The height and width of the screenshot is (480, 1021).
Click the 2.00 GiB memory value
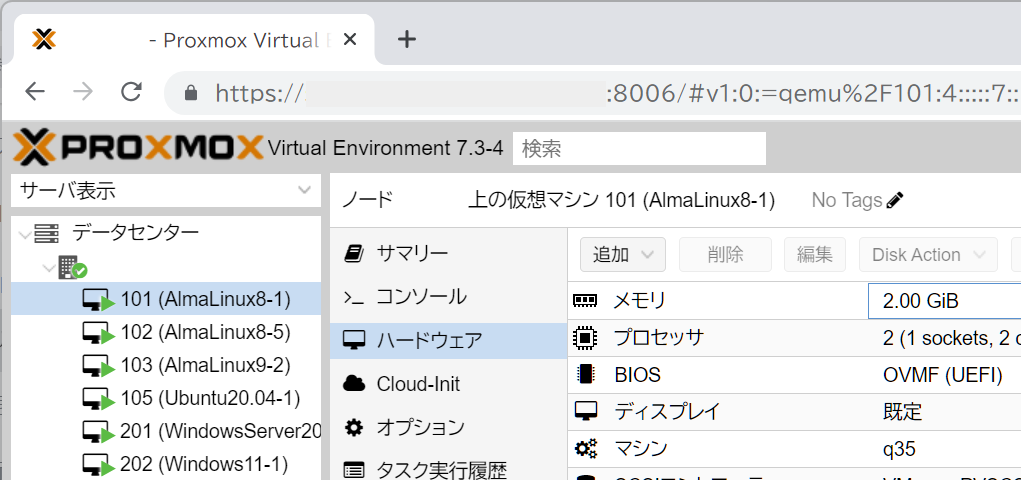pos(921,301)
